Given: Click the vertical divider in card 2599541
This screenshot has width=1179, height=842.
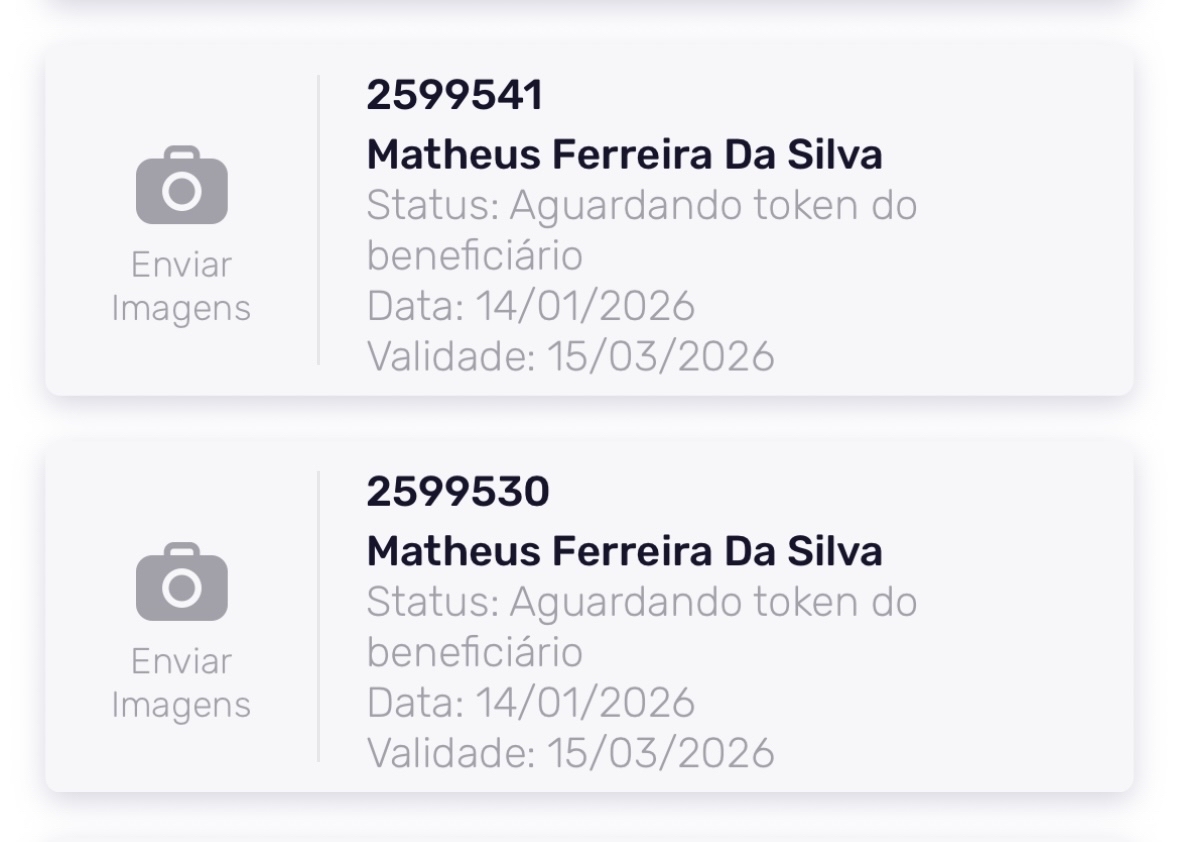Looking at the screenshot, I should click(319, 220).
